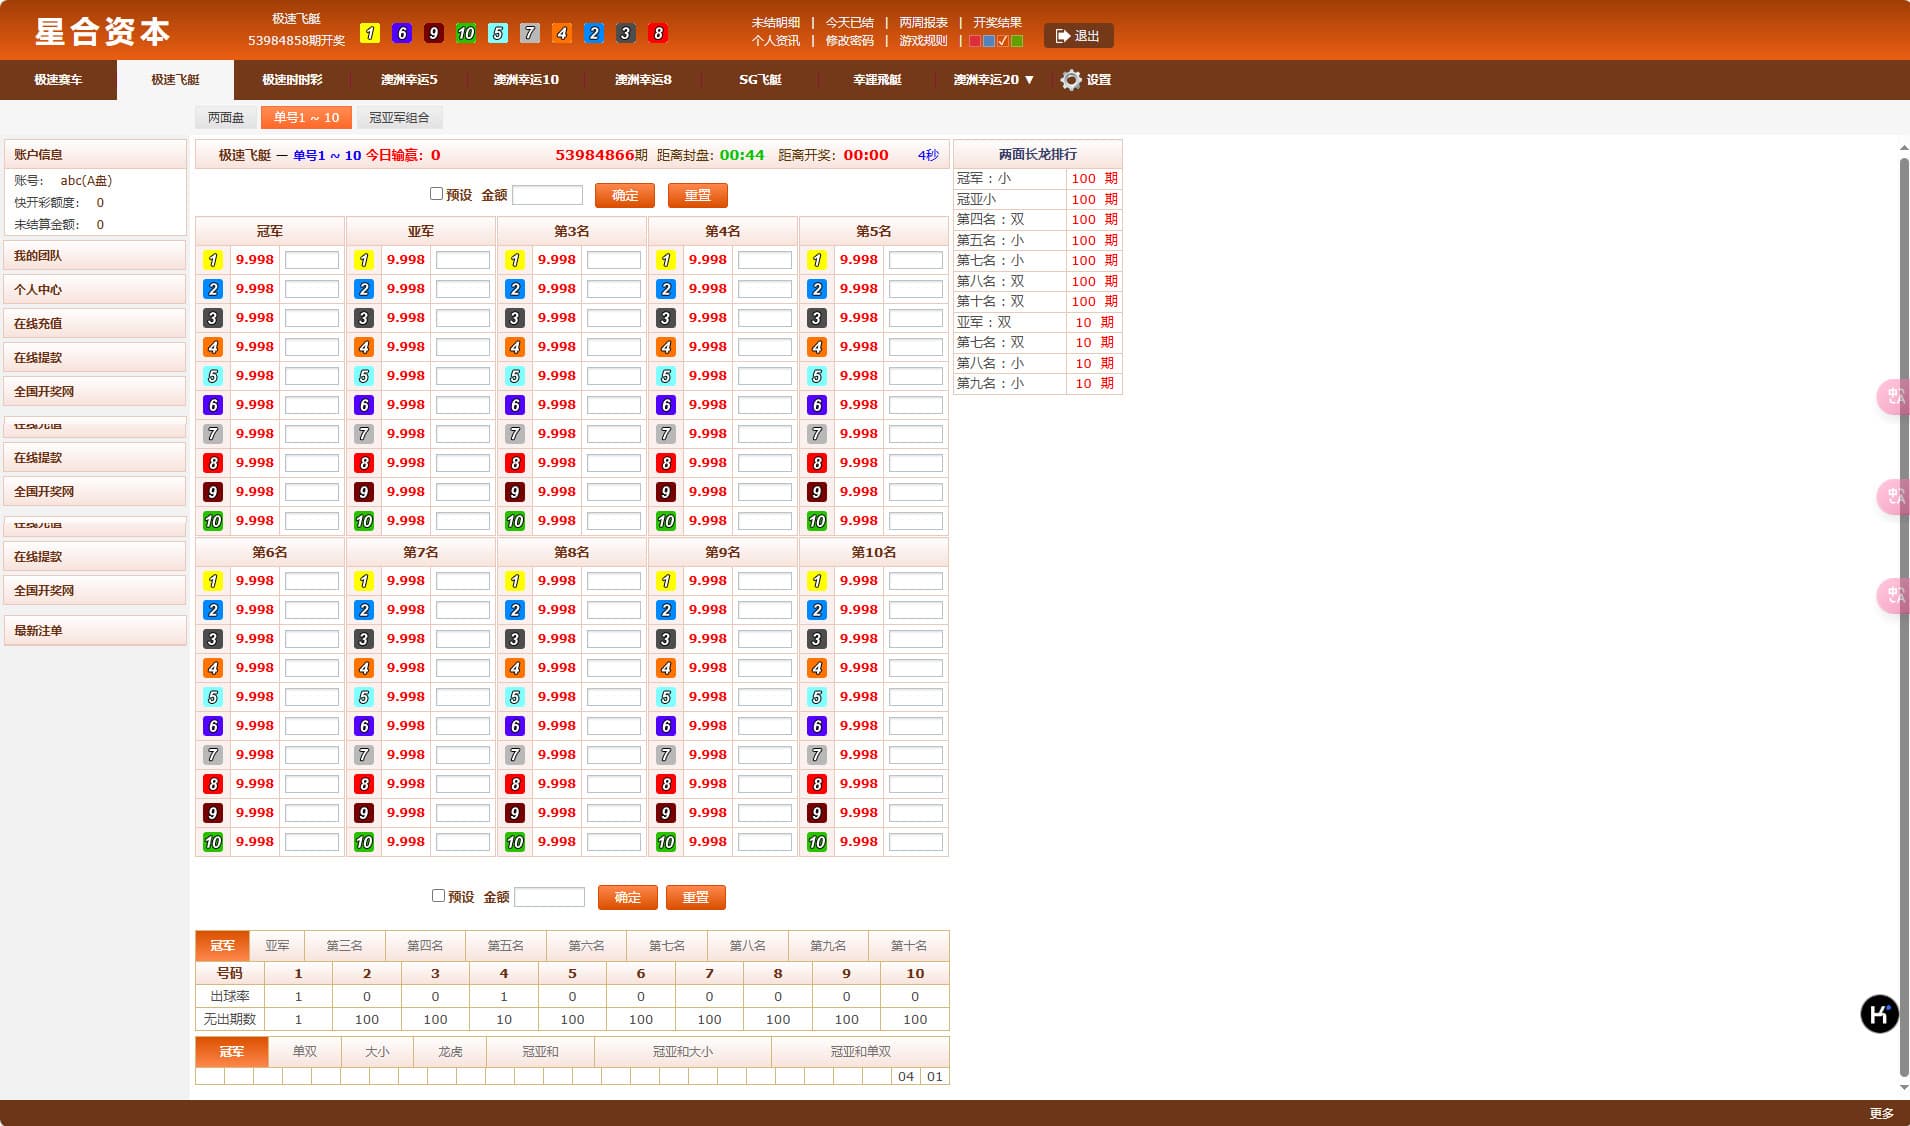This screenshot has width=1910, height=1126.
Task: Enable the top 预设 preset checkbox
Action: coord(436,194)
